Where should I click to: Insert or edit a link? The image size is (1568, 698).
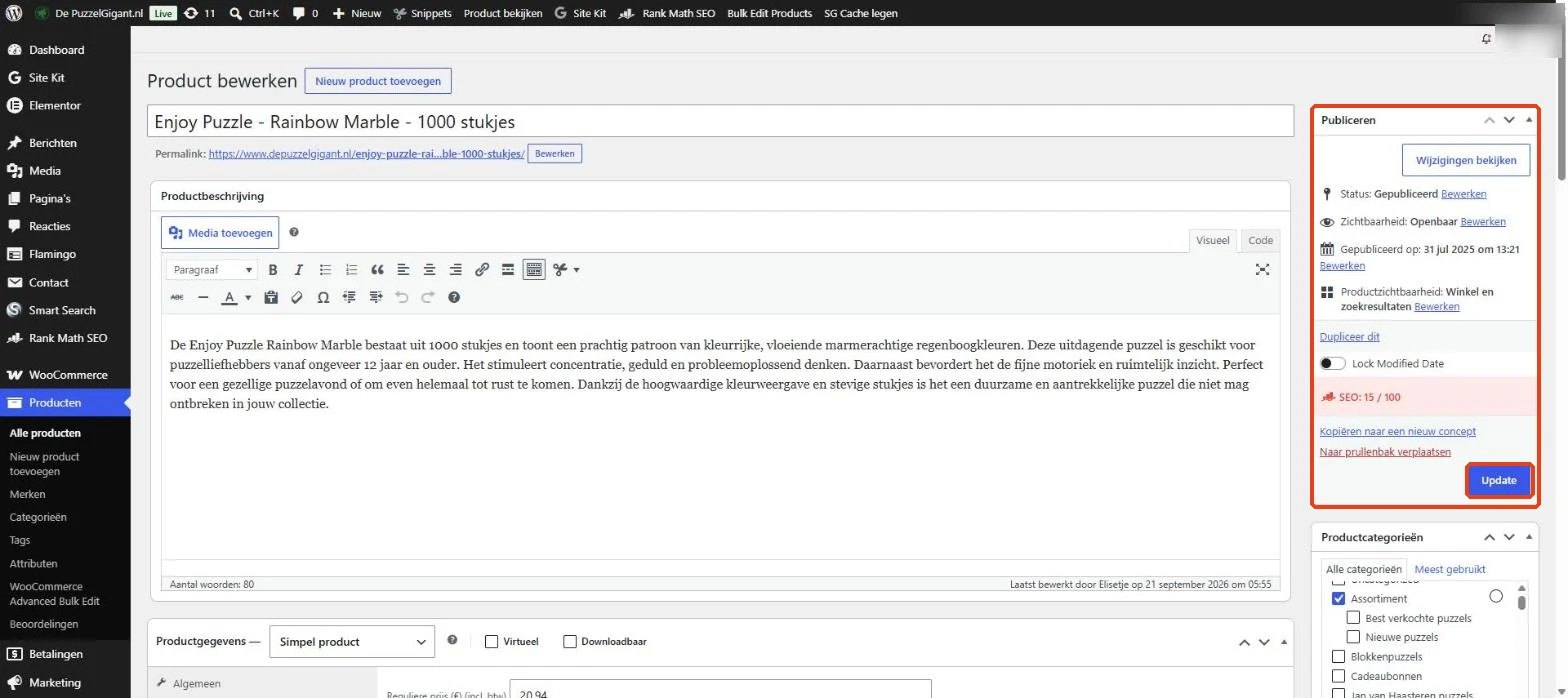click(482, 270)
